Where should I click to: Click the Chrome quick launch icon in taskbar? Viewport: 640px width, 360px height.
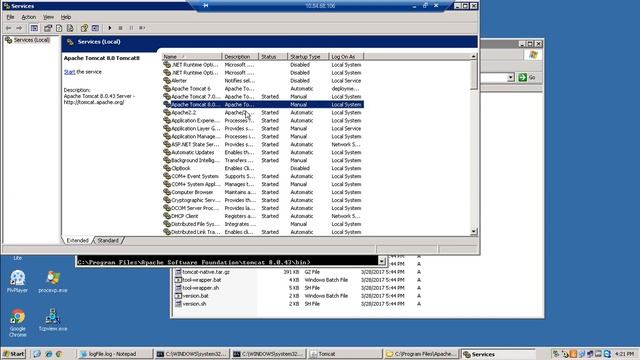60,354
